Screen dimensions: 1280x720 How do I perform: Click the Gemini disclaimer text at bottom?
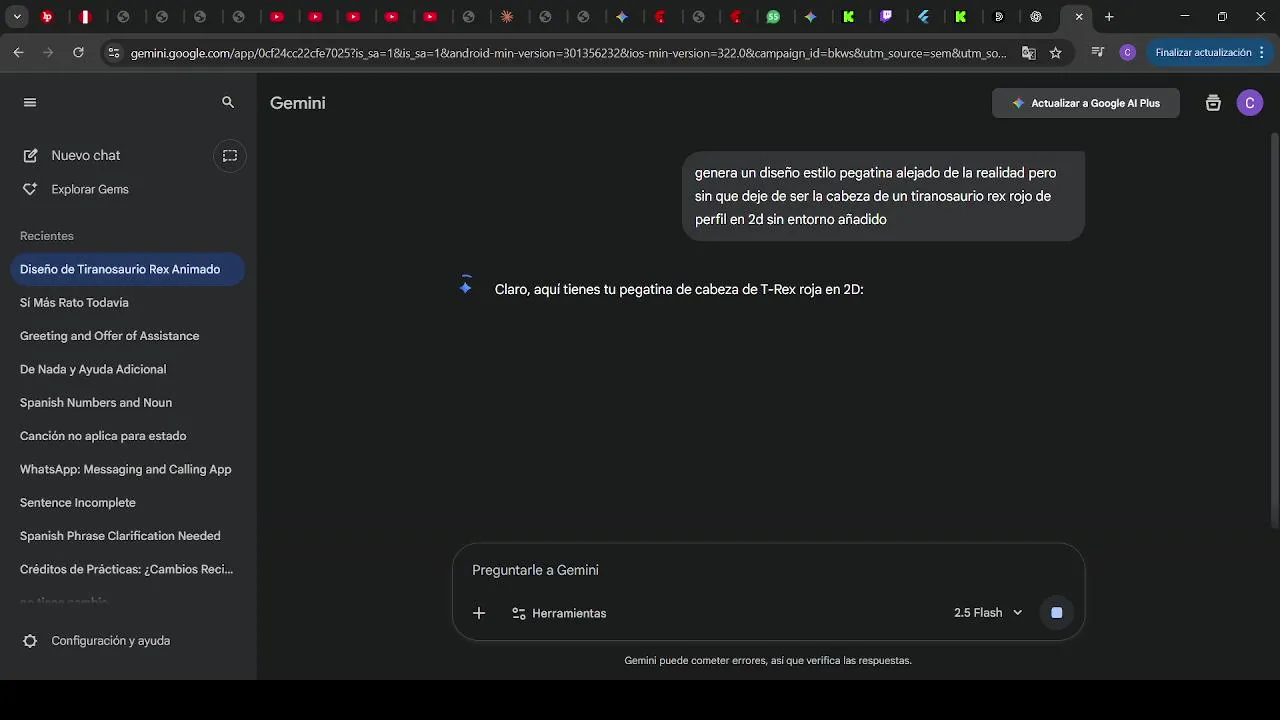pyautogui.click(x=768, y=661)
